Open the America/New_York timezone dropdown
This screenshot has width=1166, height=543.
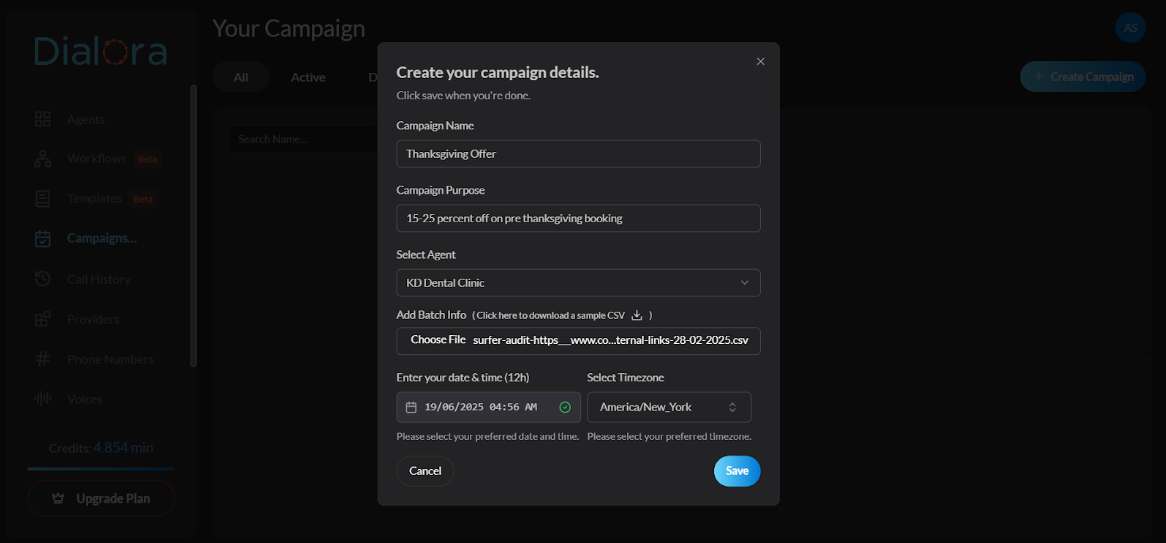669,407
